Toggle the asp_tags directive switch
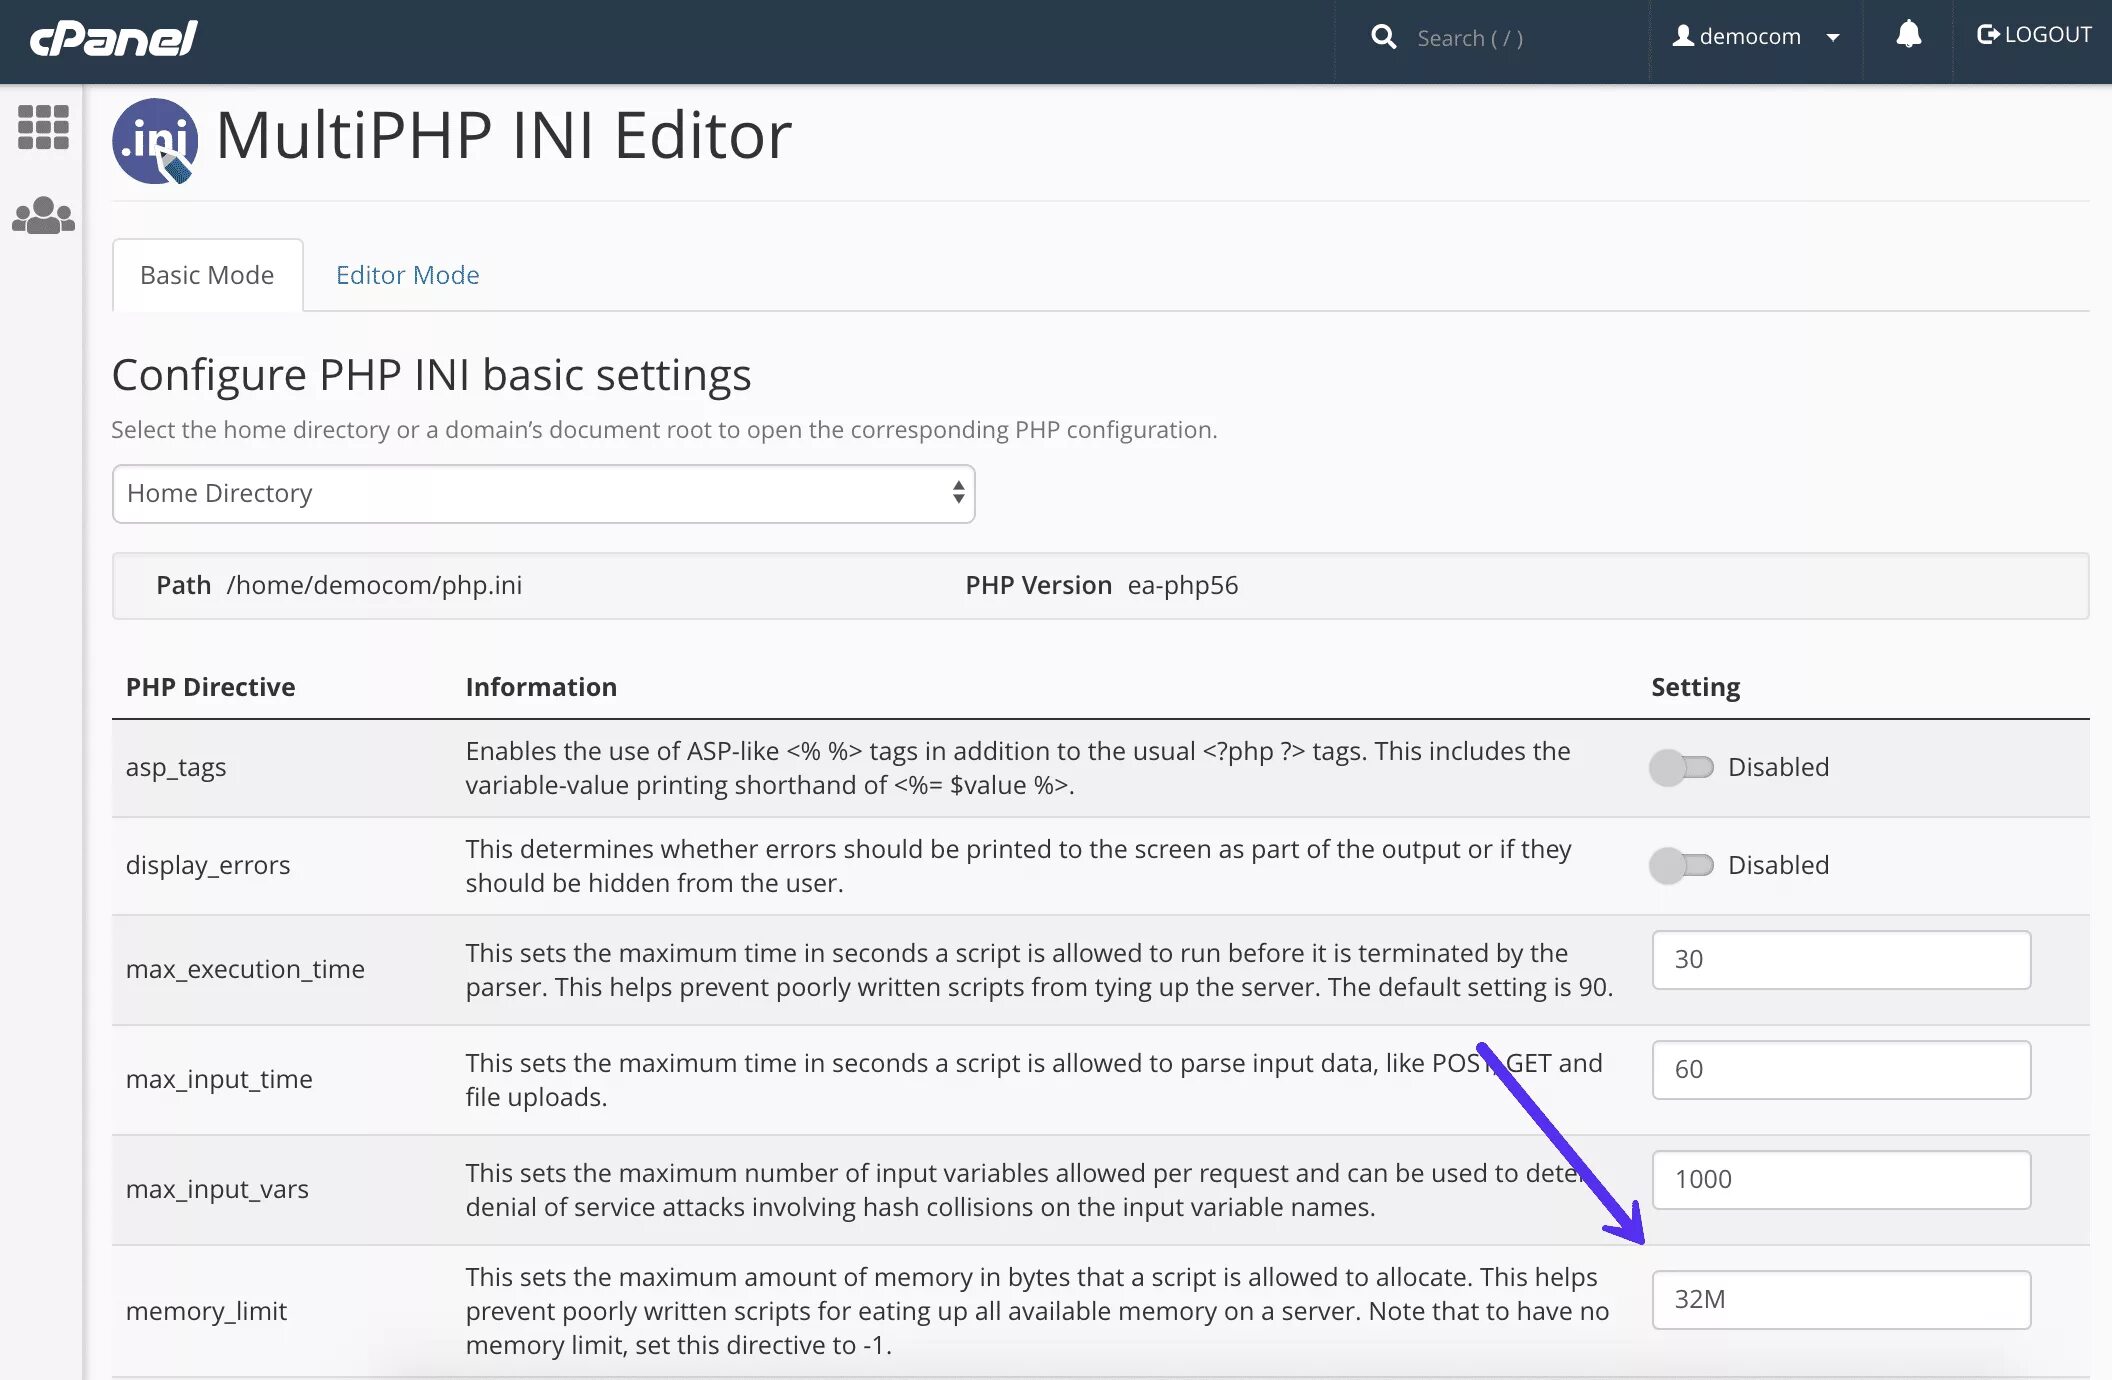2112x1380 pixels. (x=1681, y=765)
